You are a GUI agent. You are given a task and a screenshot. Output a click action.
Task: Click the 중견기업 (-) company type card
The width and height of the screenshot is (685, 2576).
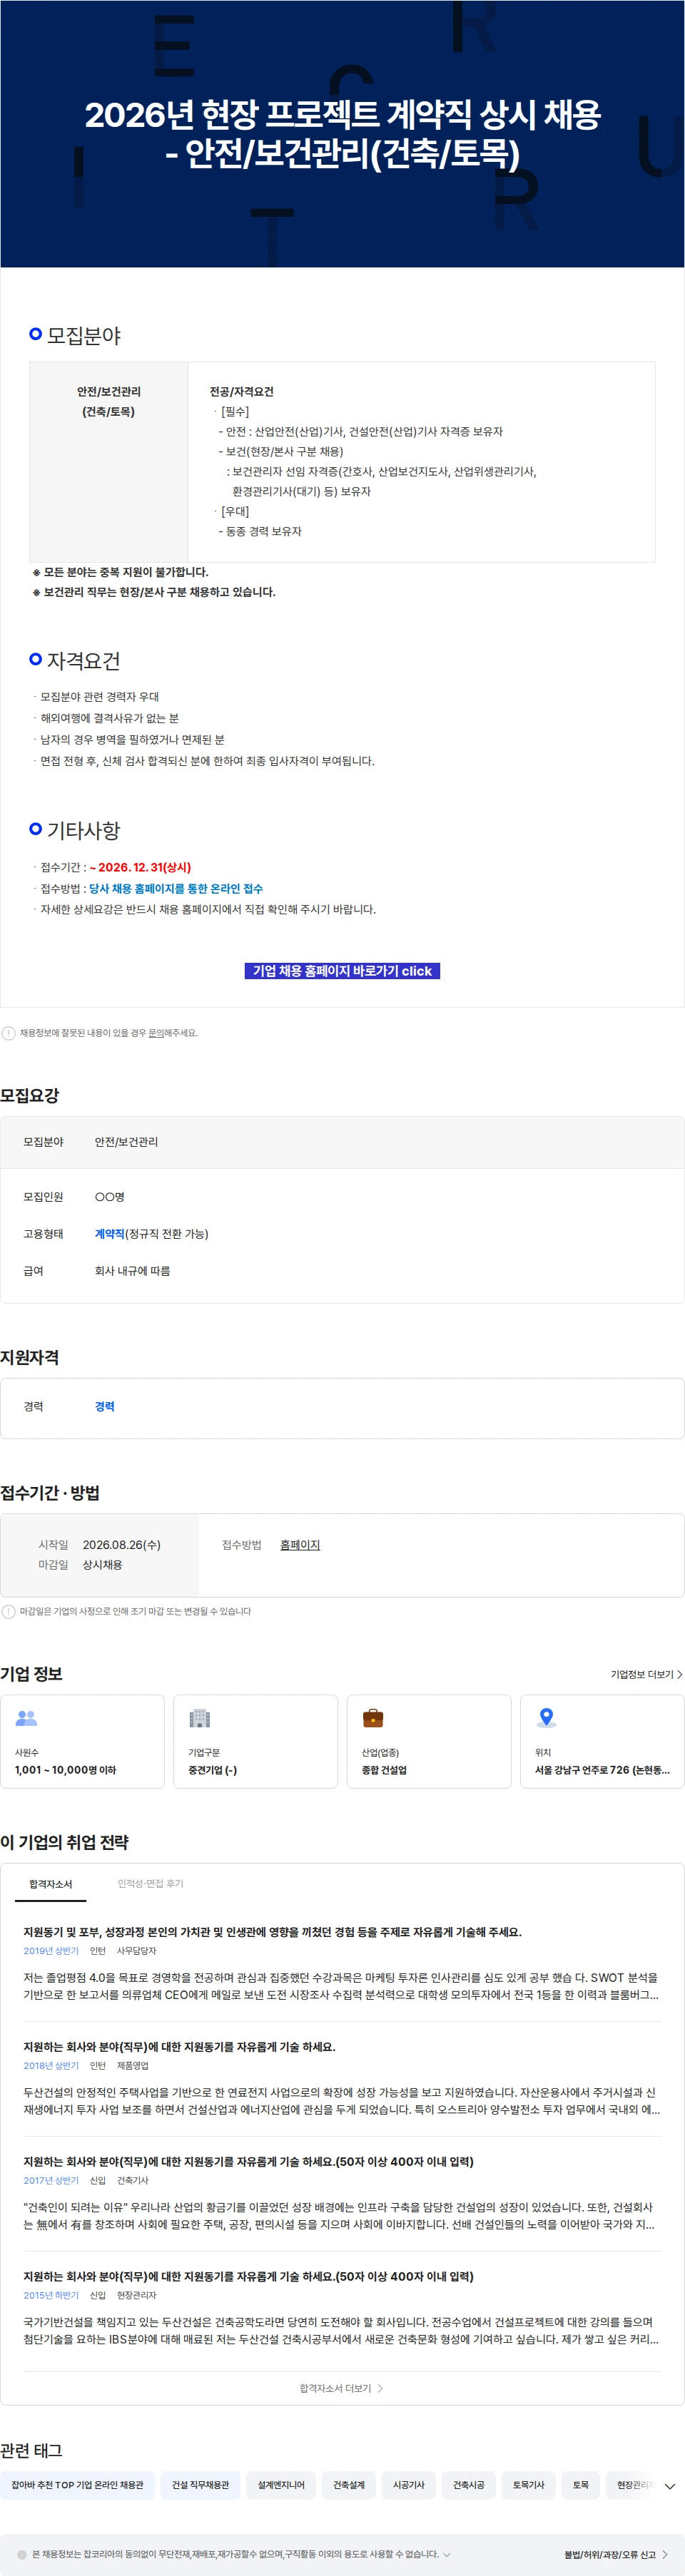[x=256, y=1741]
